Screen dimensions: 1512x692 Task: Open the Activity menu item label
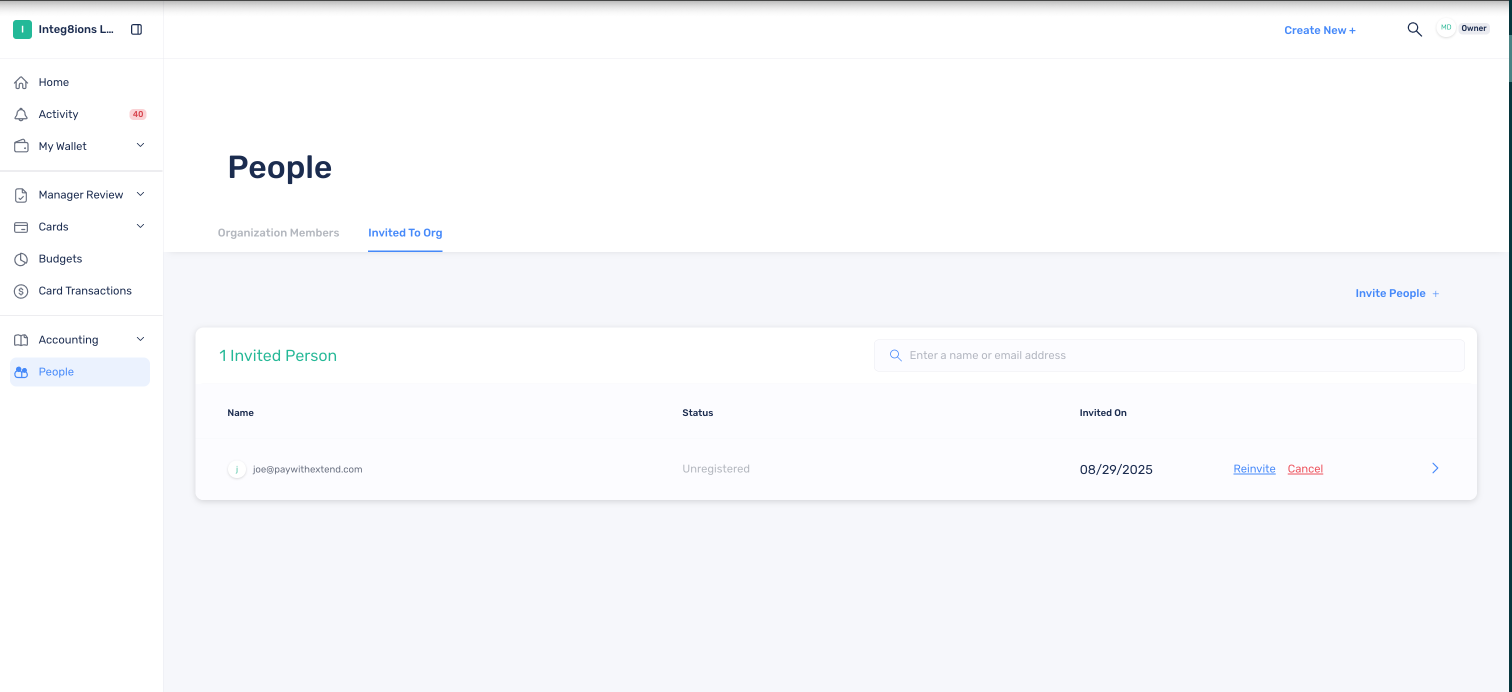click(58, 114)
